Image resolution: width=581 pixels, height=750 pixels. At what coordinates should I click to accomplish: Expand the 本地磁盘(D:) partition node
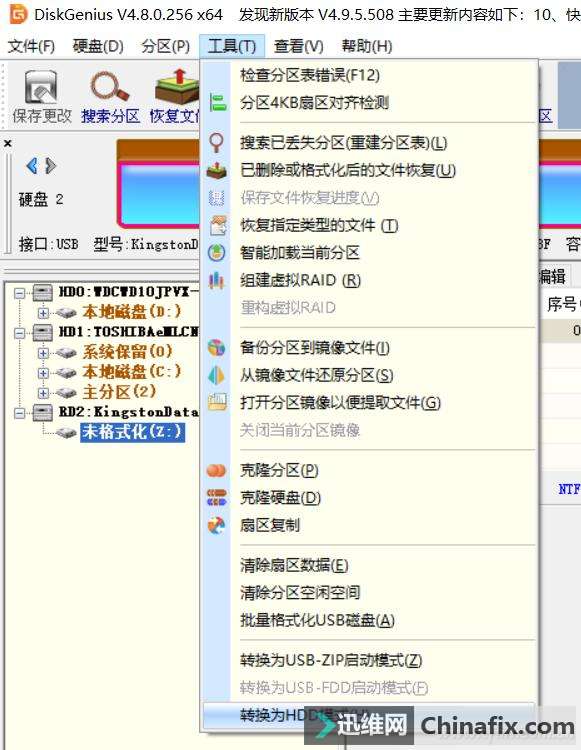(x=43, y=313)
